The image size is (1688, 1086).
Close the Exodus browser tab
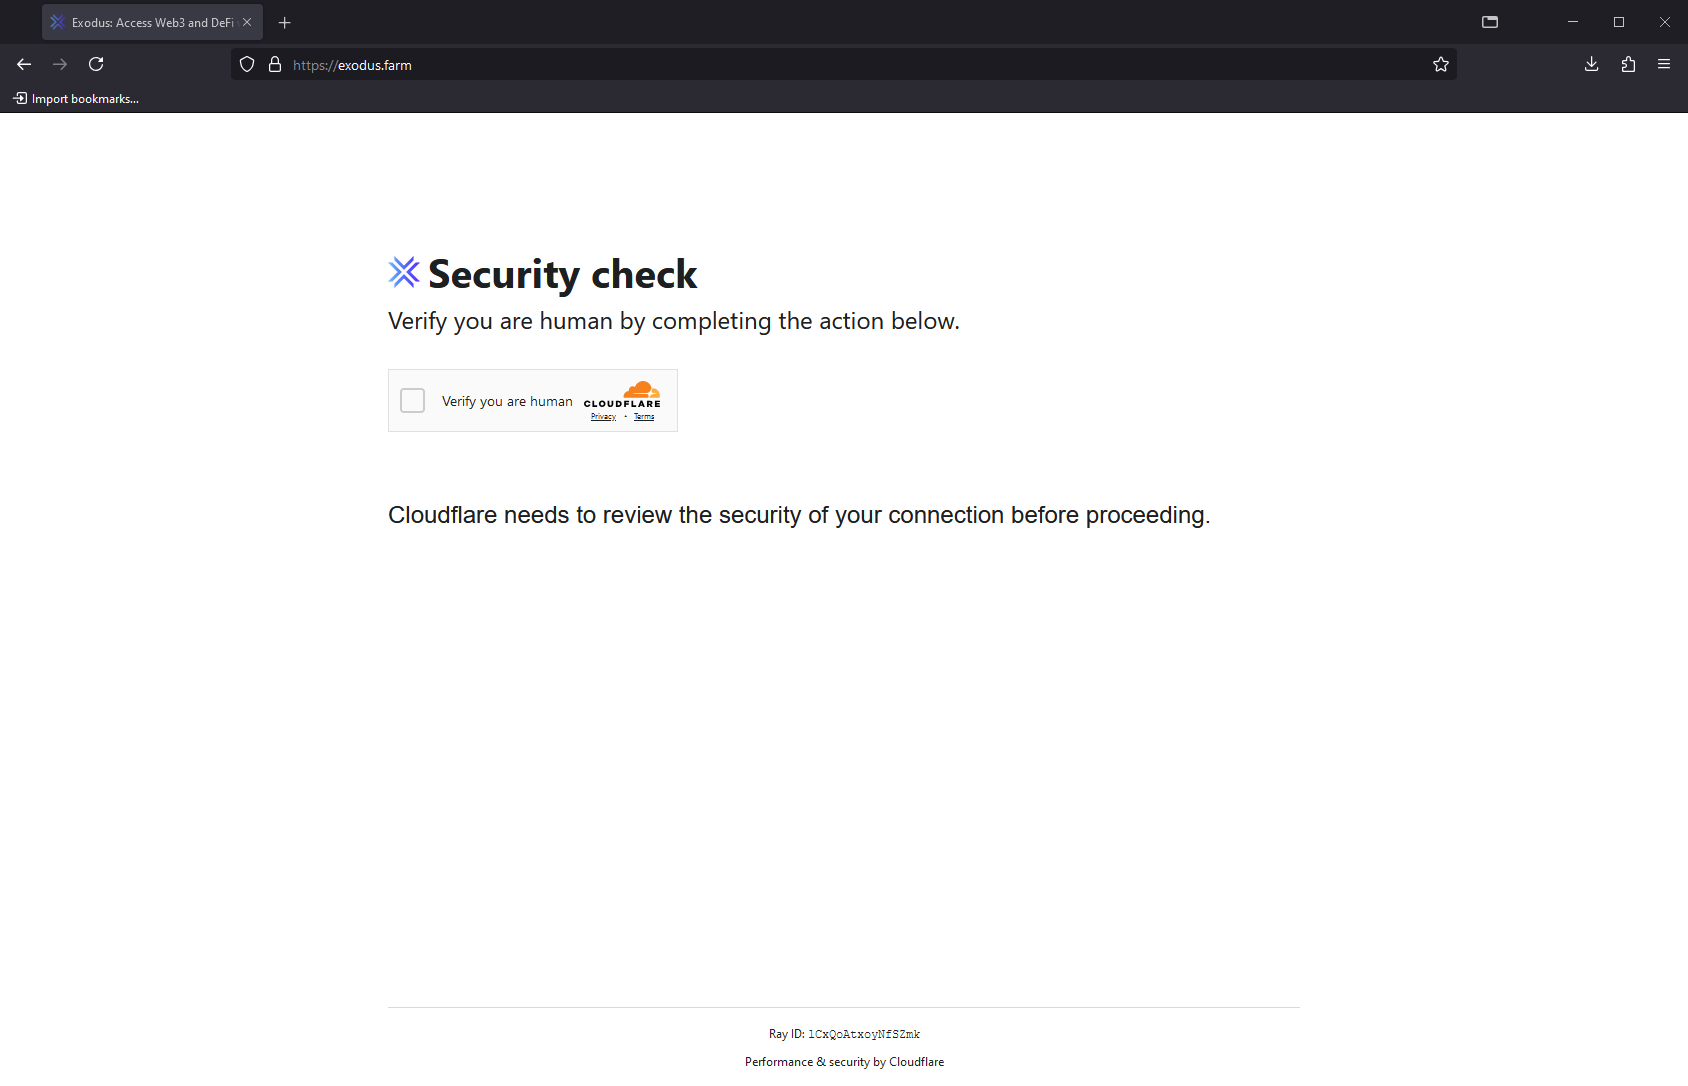247,22
